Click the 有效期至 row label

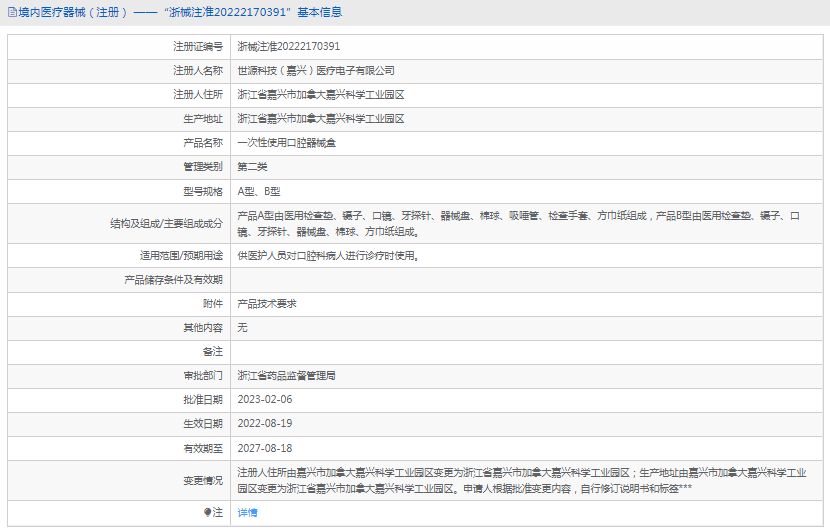pos(203,448)
